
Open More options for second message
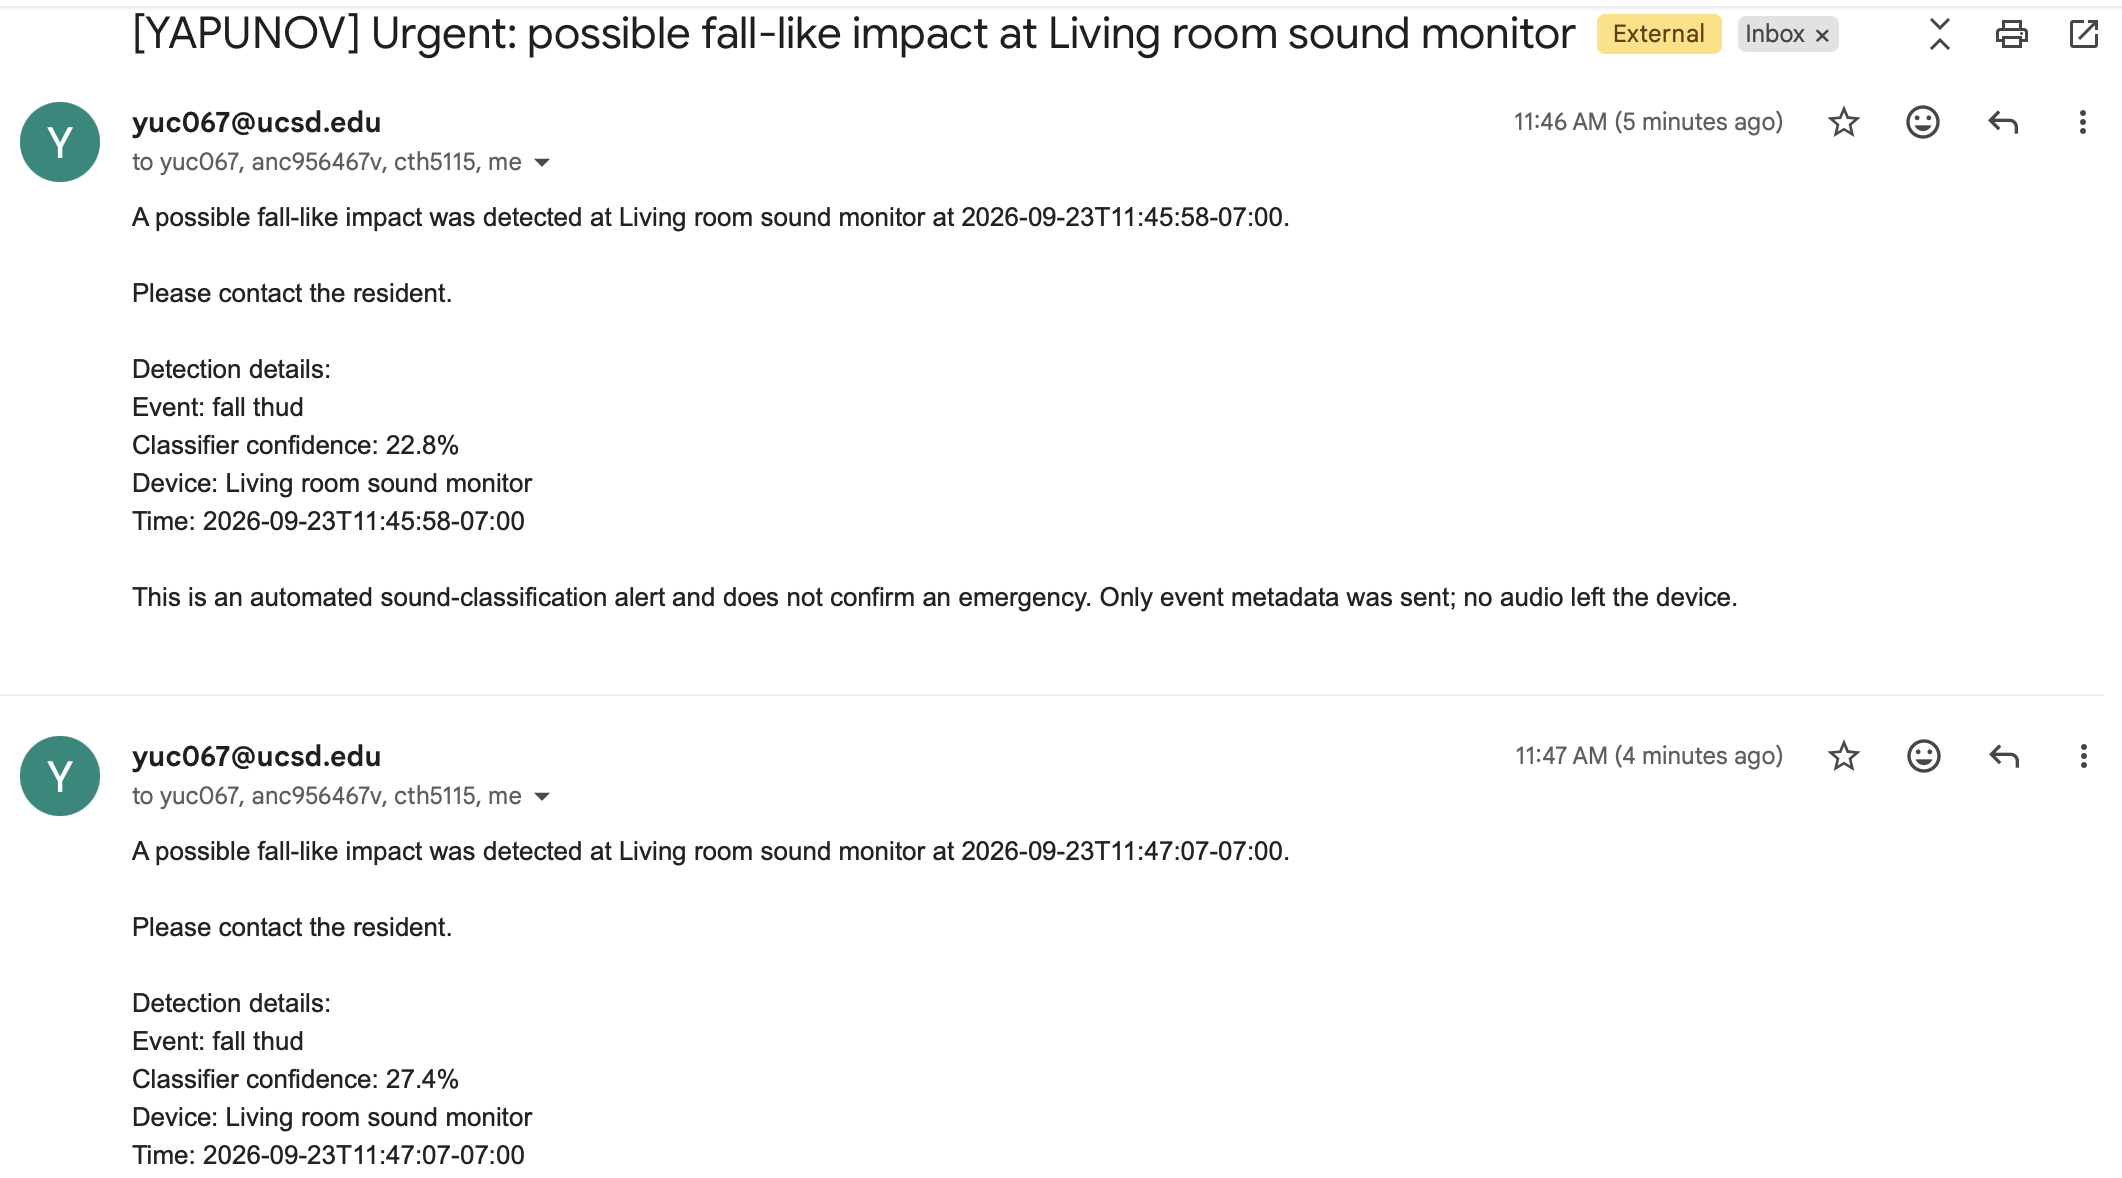pyautogui.click(x=2084, y=756)
